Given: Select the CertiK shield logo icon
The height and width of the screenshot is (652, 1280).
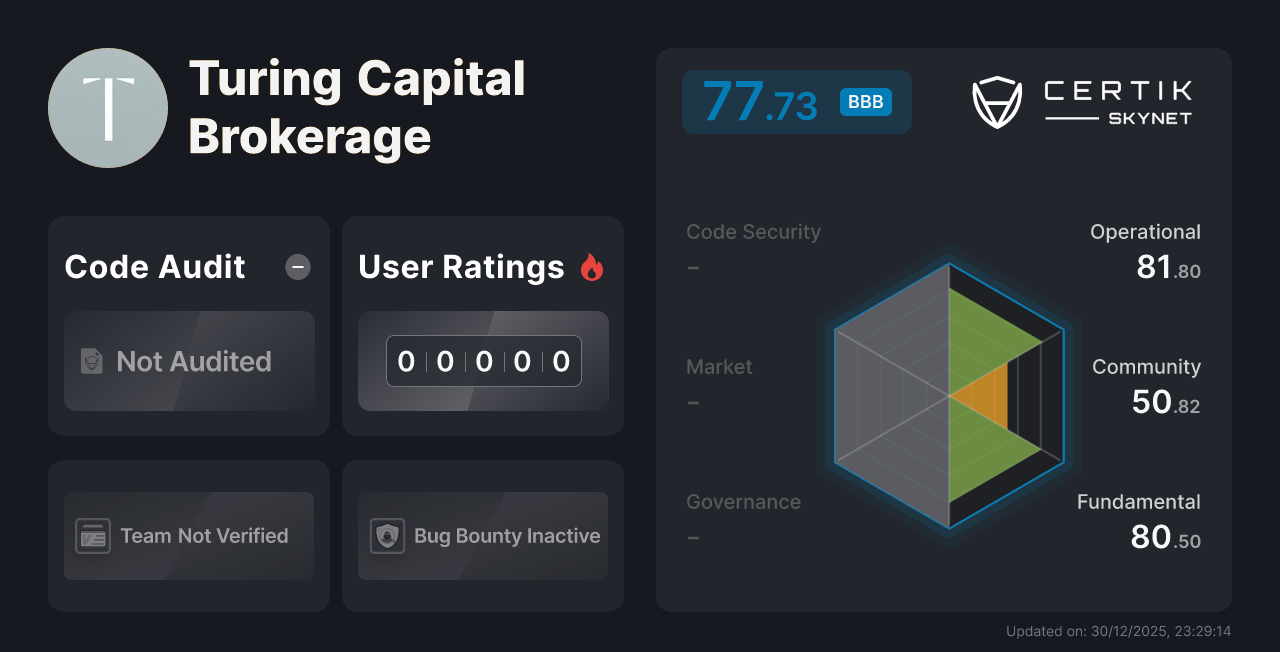Looking at the screenshot, I should point(996,101).
